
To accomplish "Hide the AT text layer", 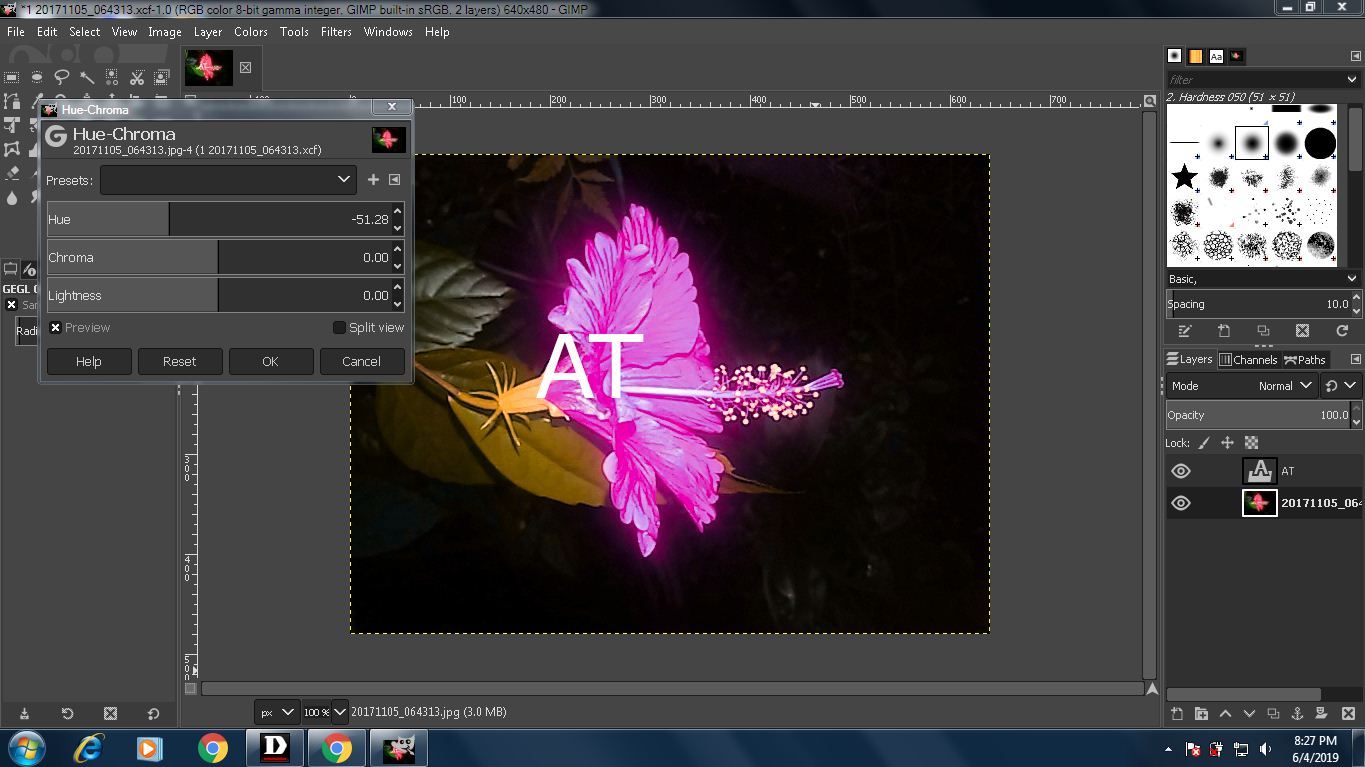I will (x=1181, y=471).
